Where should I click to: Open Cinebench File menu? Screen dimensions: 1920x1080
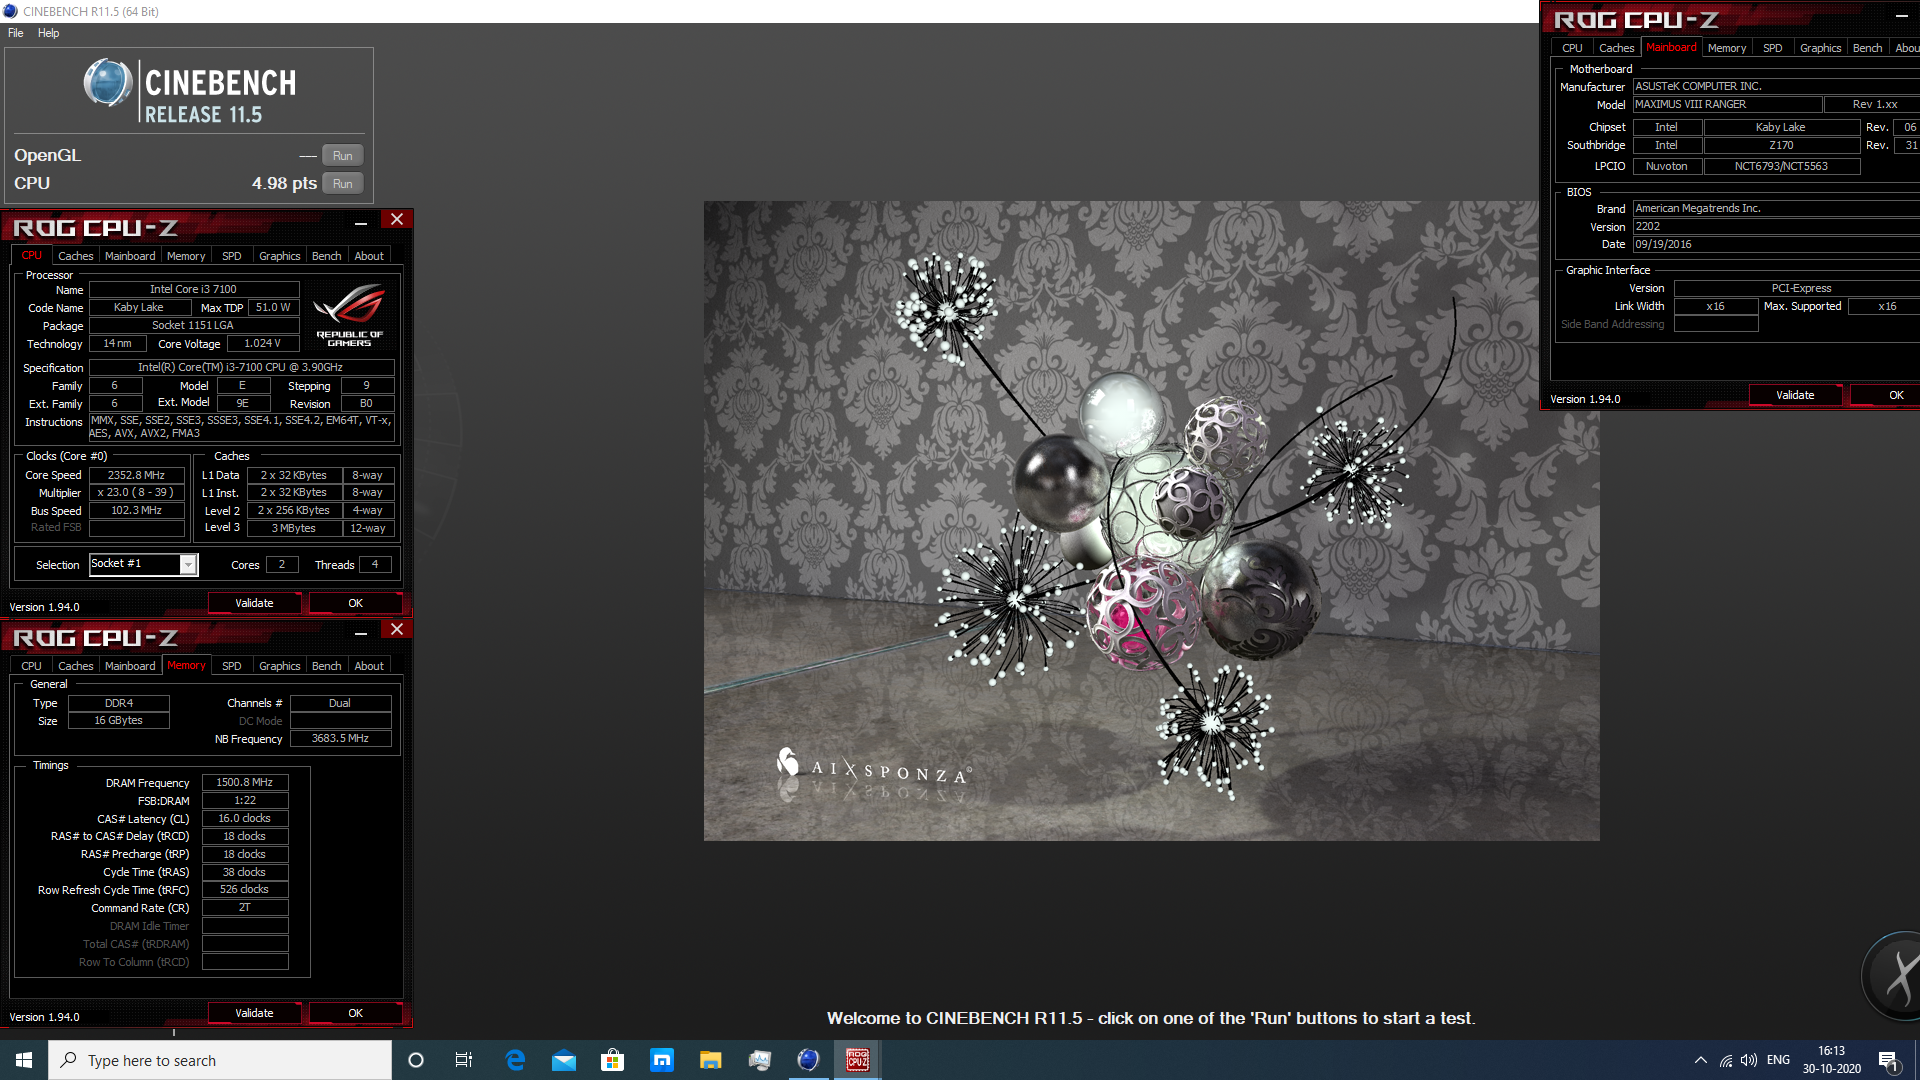16,33
